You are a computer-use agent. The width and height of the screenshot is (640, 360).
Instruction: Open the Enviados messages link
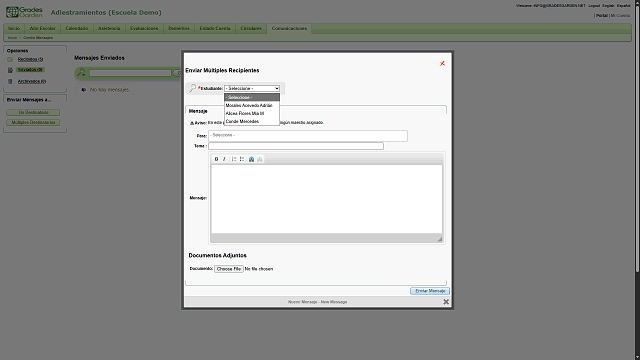click(30, 70)
